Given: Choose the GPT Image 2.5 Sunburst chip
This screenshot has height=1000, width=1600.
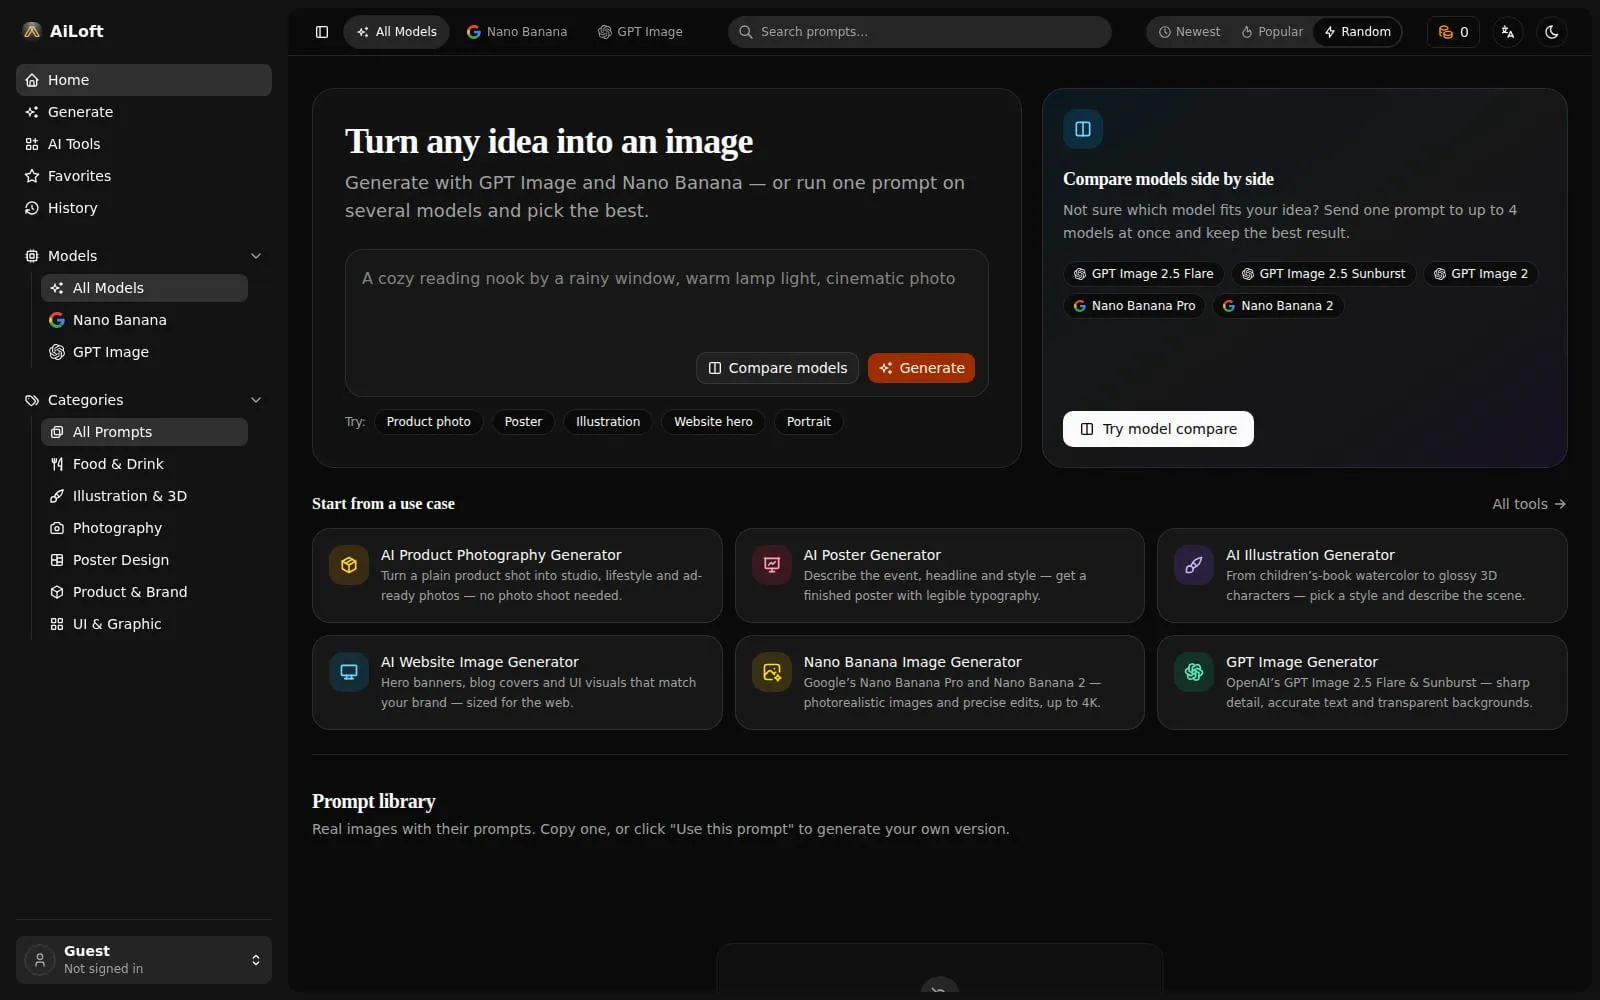Looking at the screenshot, I should [x=1323, y=274].
